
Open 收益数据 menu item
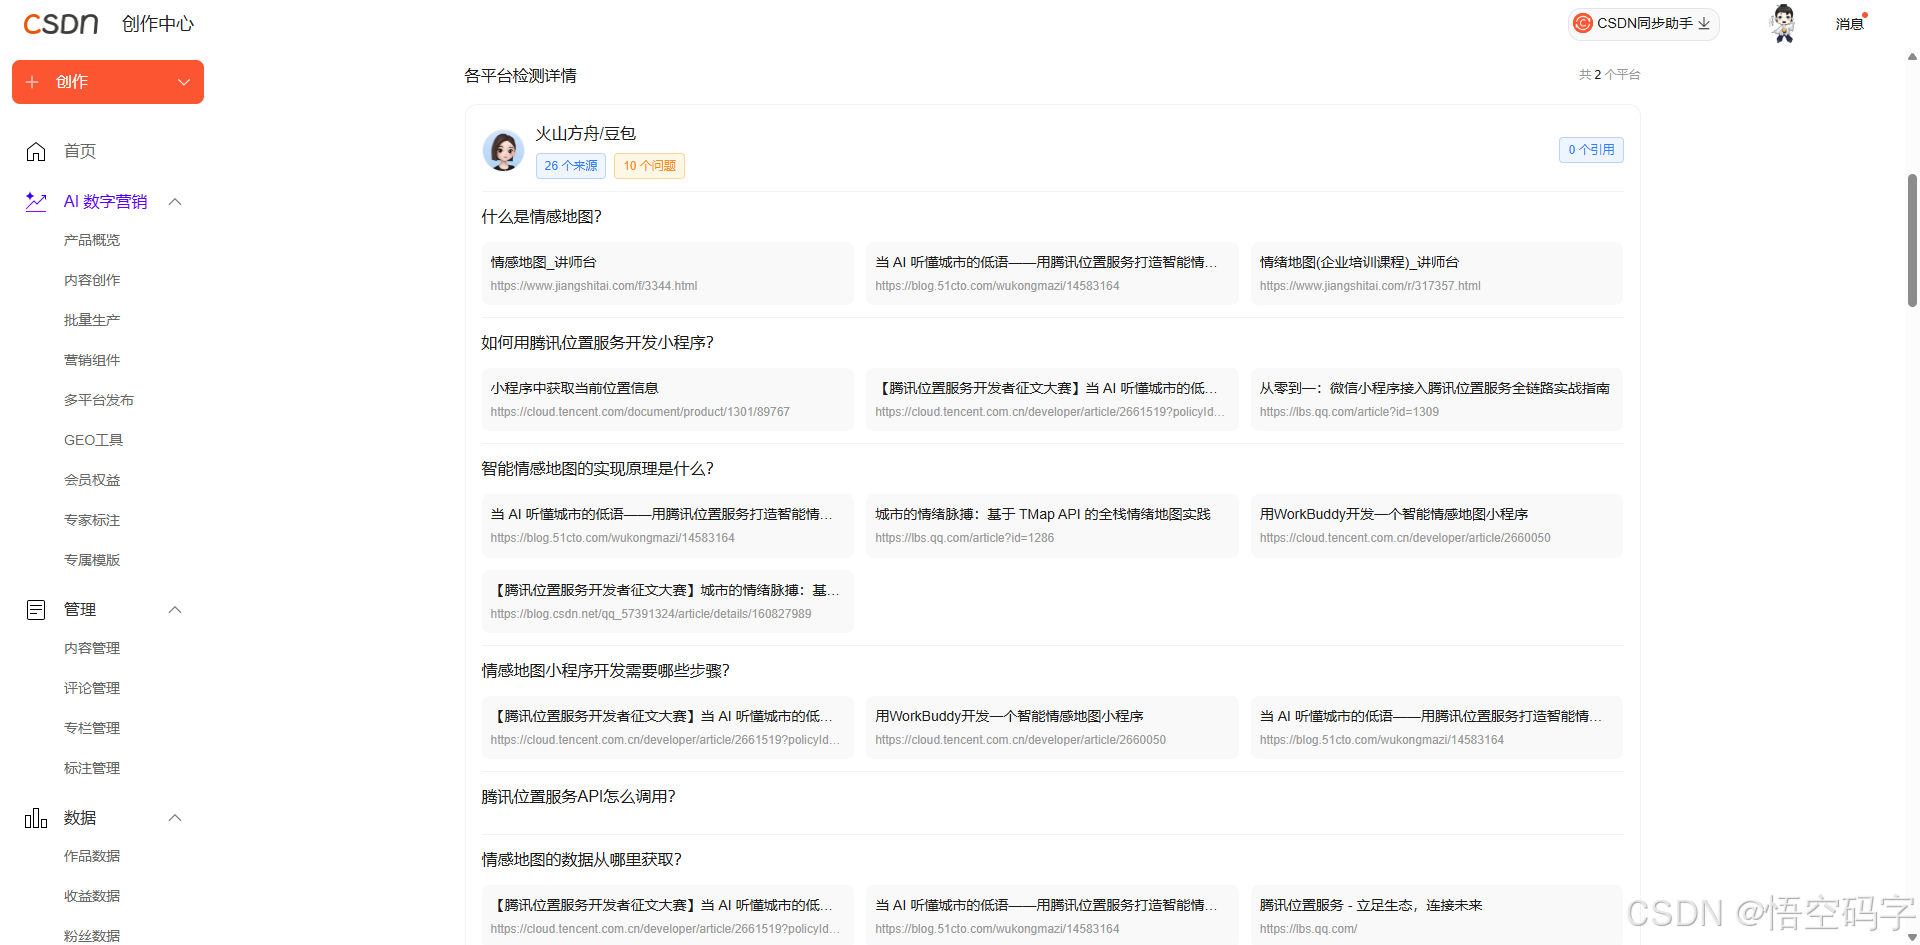click(x=92, y=896)
